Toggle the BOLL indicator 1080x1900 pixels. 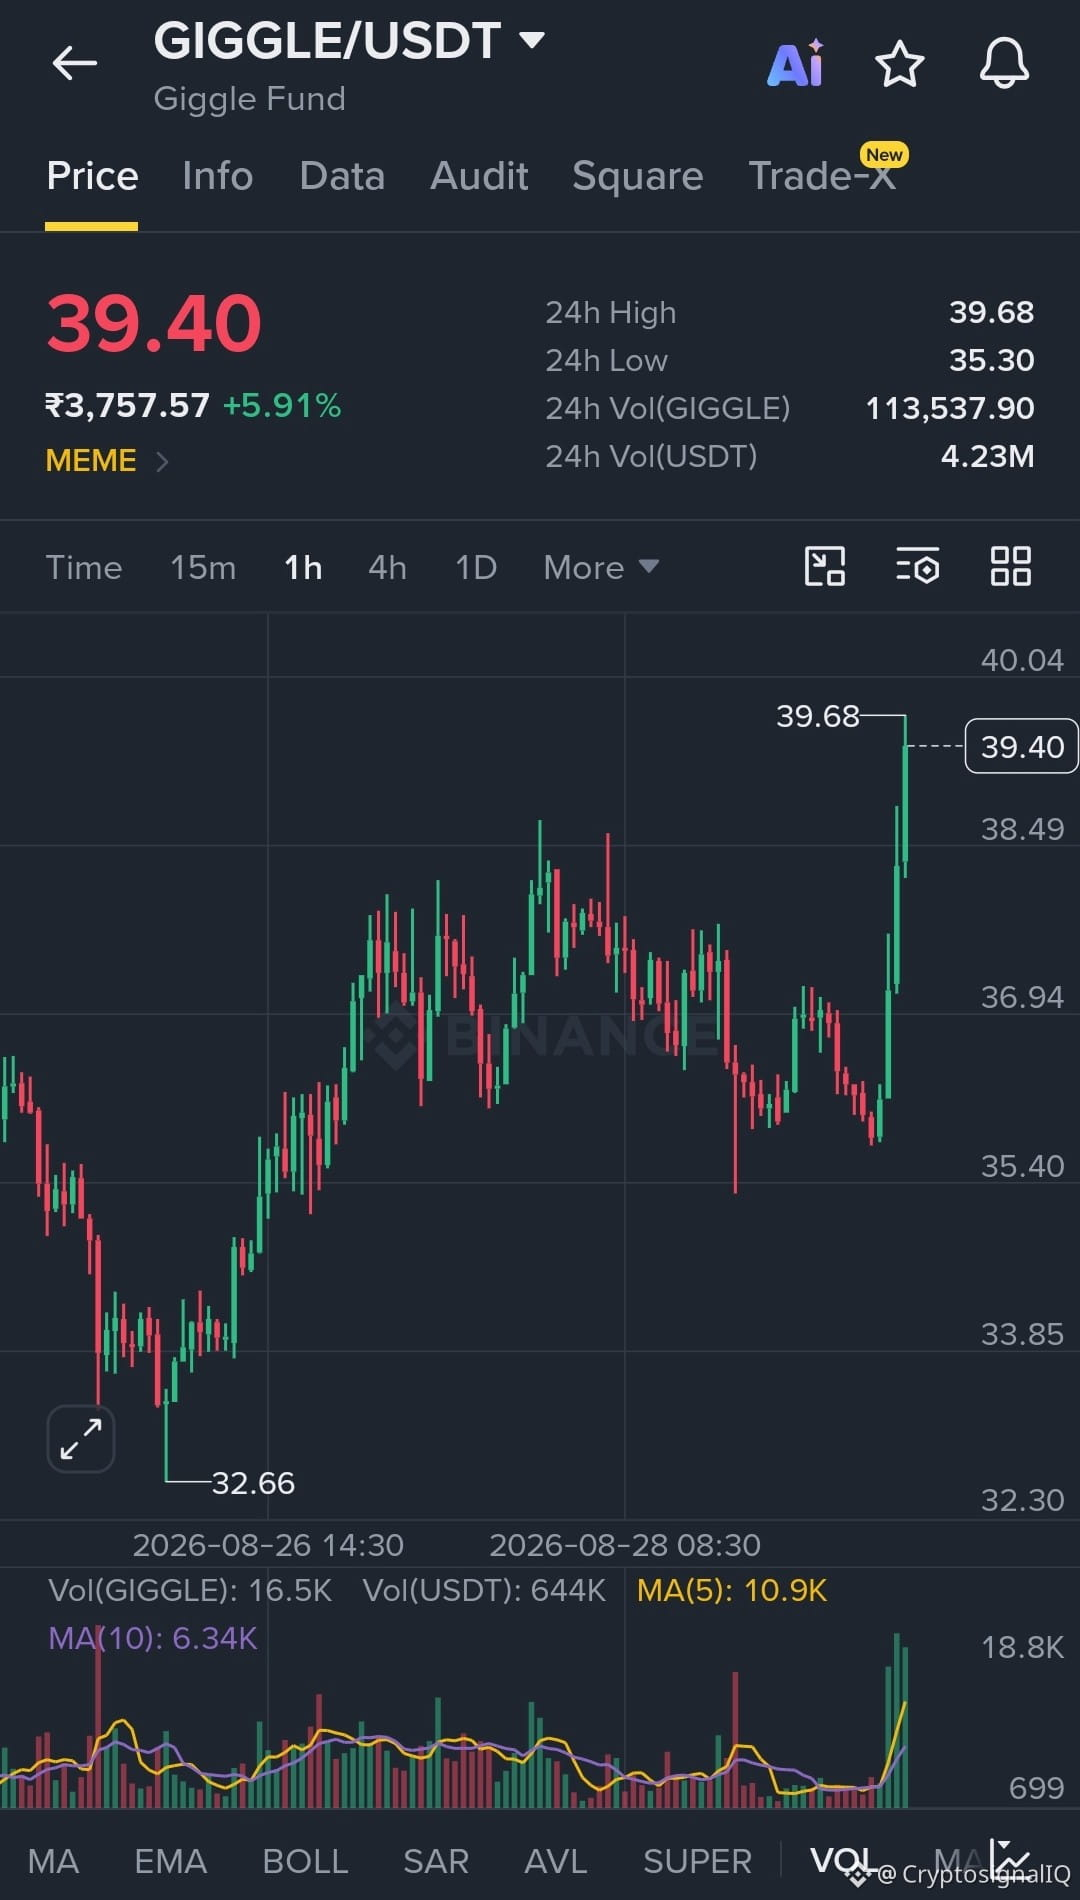305,1861
